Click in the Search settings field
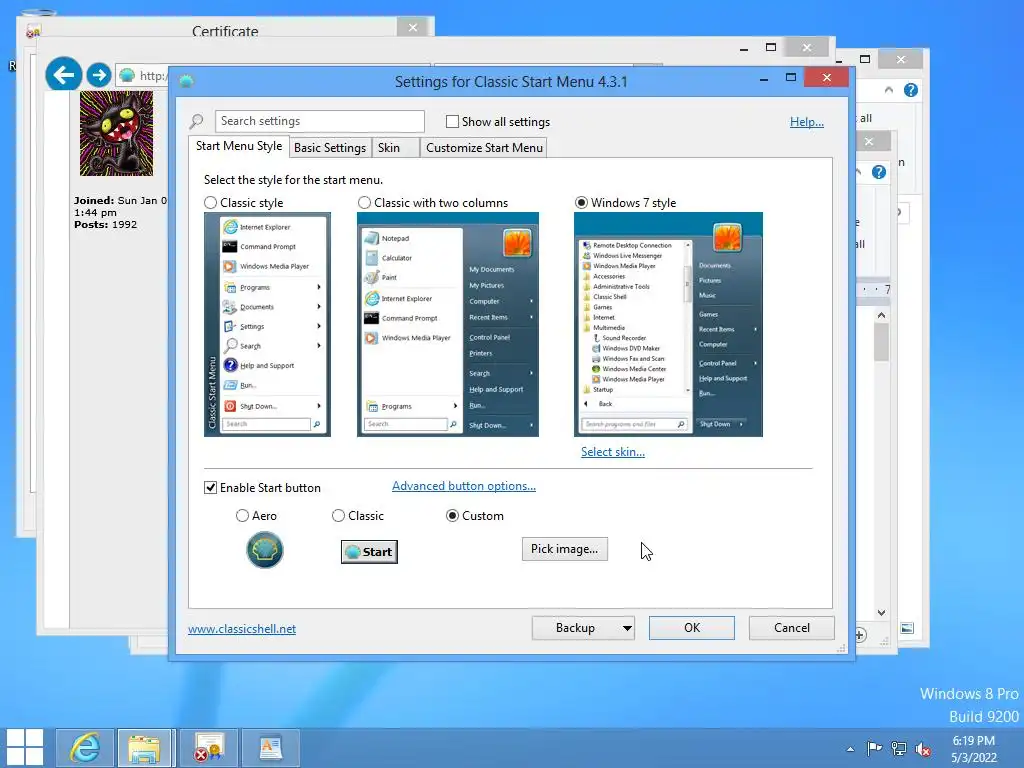Viewport: 1024px width, 768px height. [x=319, y=121]
